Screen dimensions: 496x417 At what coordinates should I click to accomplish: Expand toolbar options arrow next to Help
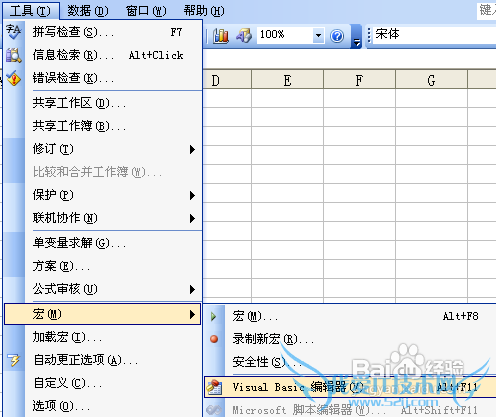click(x=357, y=37)
